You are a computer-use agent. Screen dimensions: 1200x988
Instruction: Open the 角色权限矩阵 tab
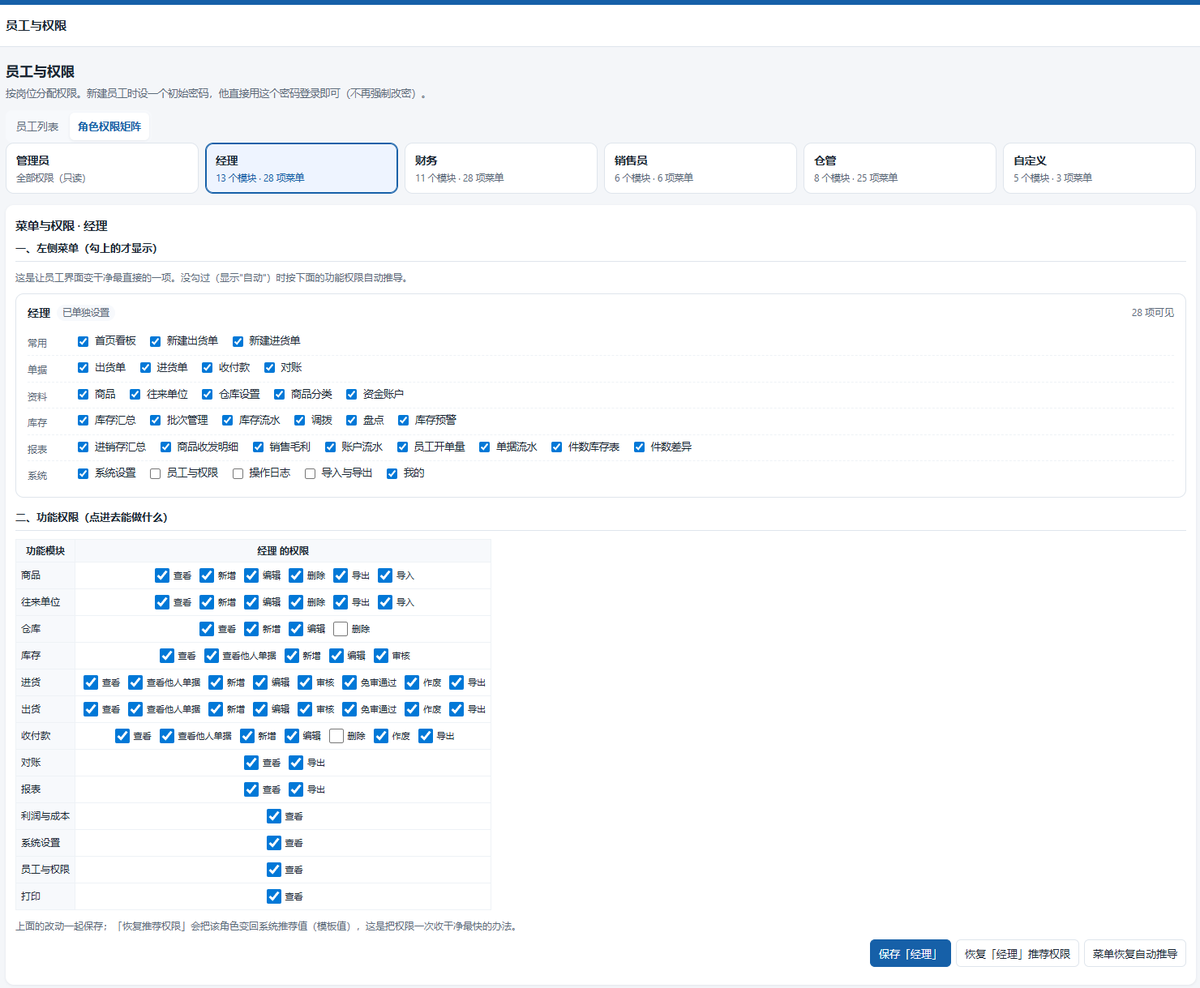[x=109, y=127]
